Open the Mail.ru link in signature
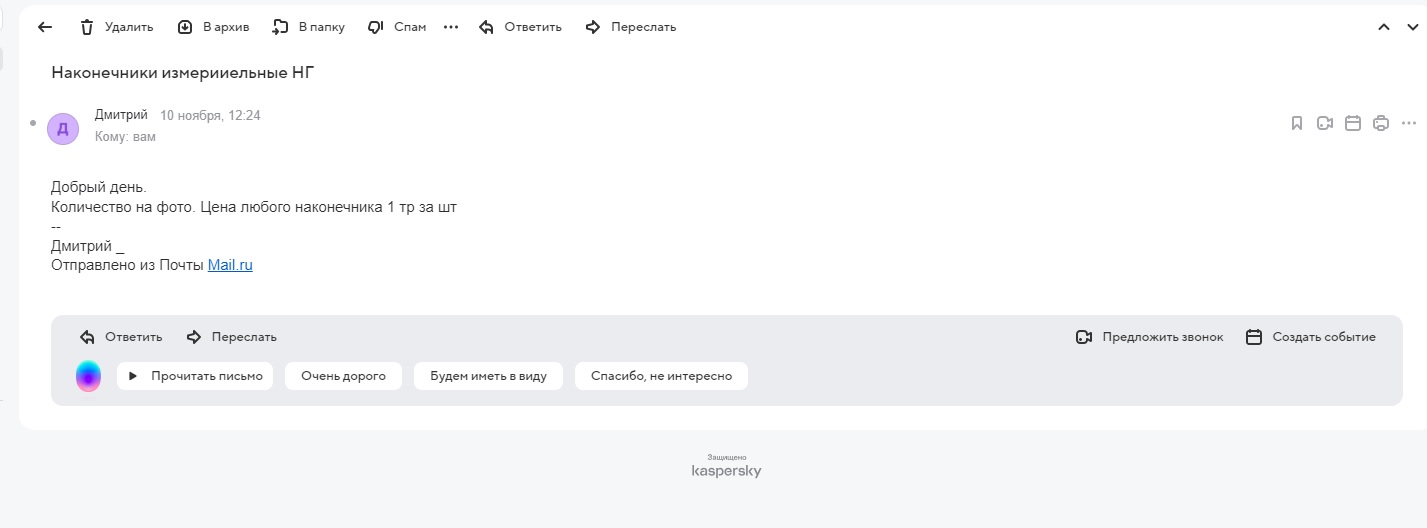The image size is (1427, 528). tap(230, 265)
